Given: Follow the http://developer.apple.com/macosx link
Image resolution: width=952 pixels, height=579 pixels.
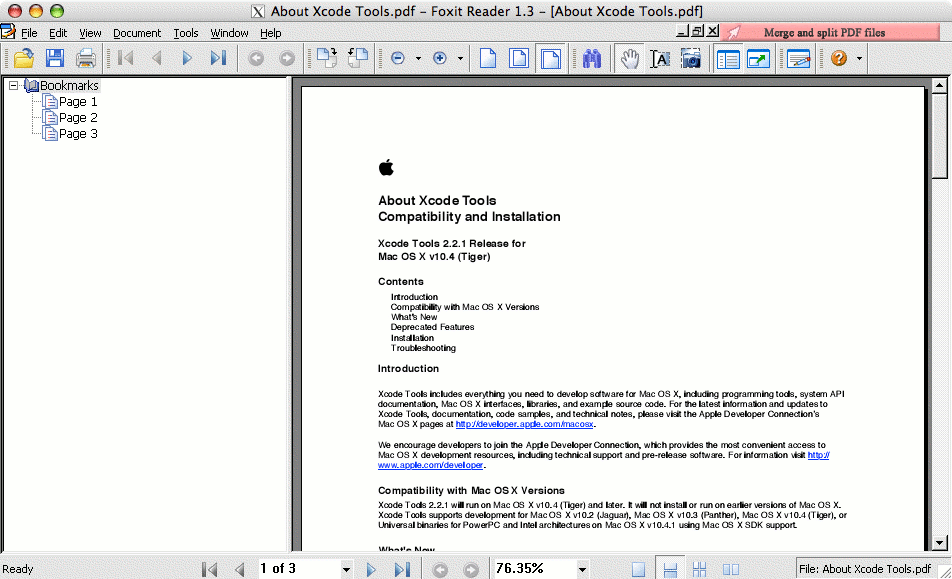Looking at the screenshot, I should tap(525, 423).
